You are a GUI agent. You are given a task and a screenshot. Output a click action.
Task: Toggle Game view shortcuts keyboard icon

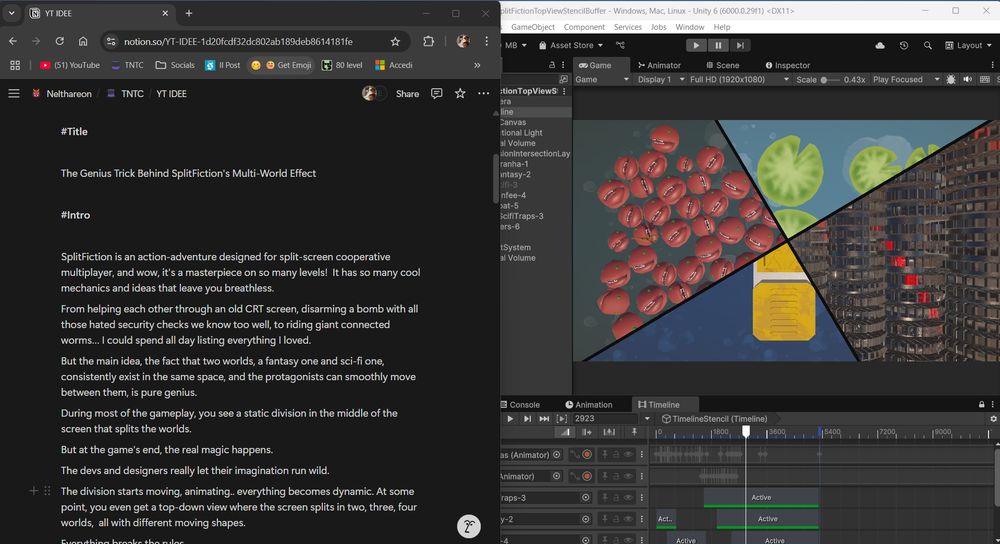[x=985, y=79]
